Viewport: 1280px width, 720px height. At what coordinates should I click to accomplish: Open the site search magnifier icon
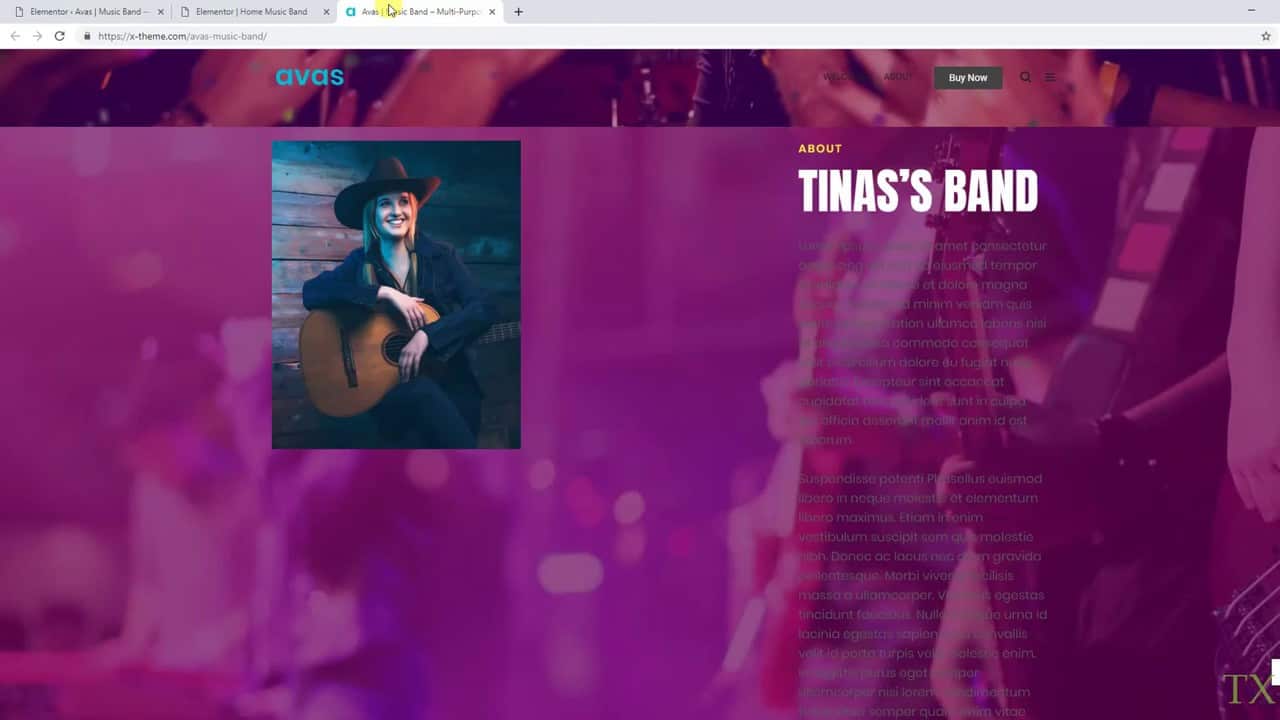1025,77
